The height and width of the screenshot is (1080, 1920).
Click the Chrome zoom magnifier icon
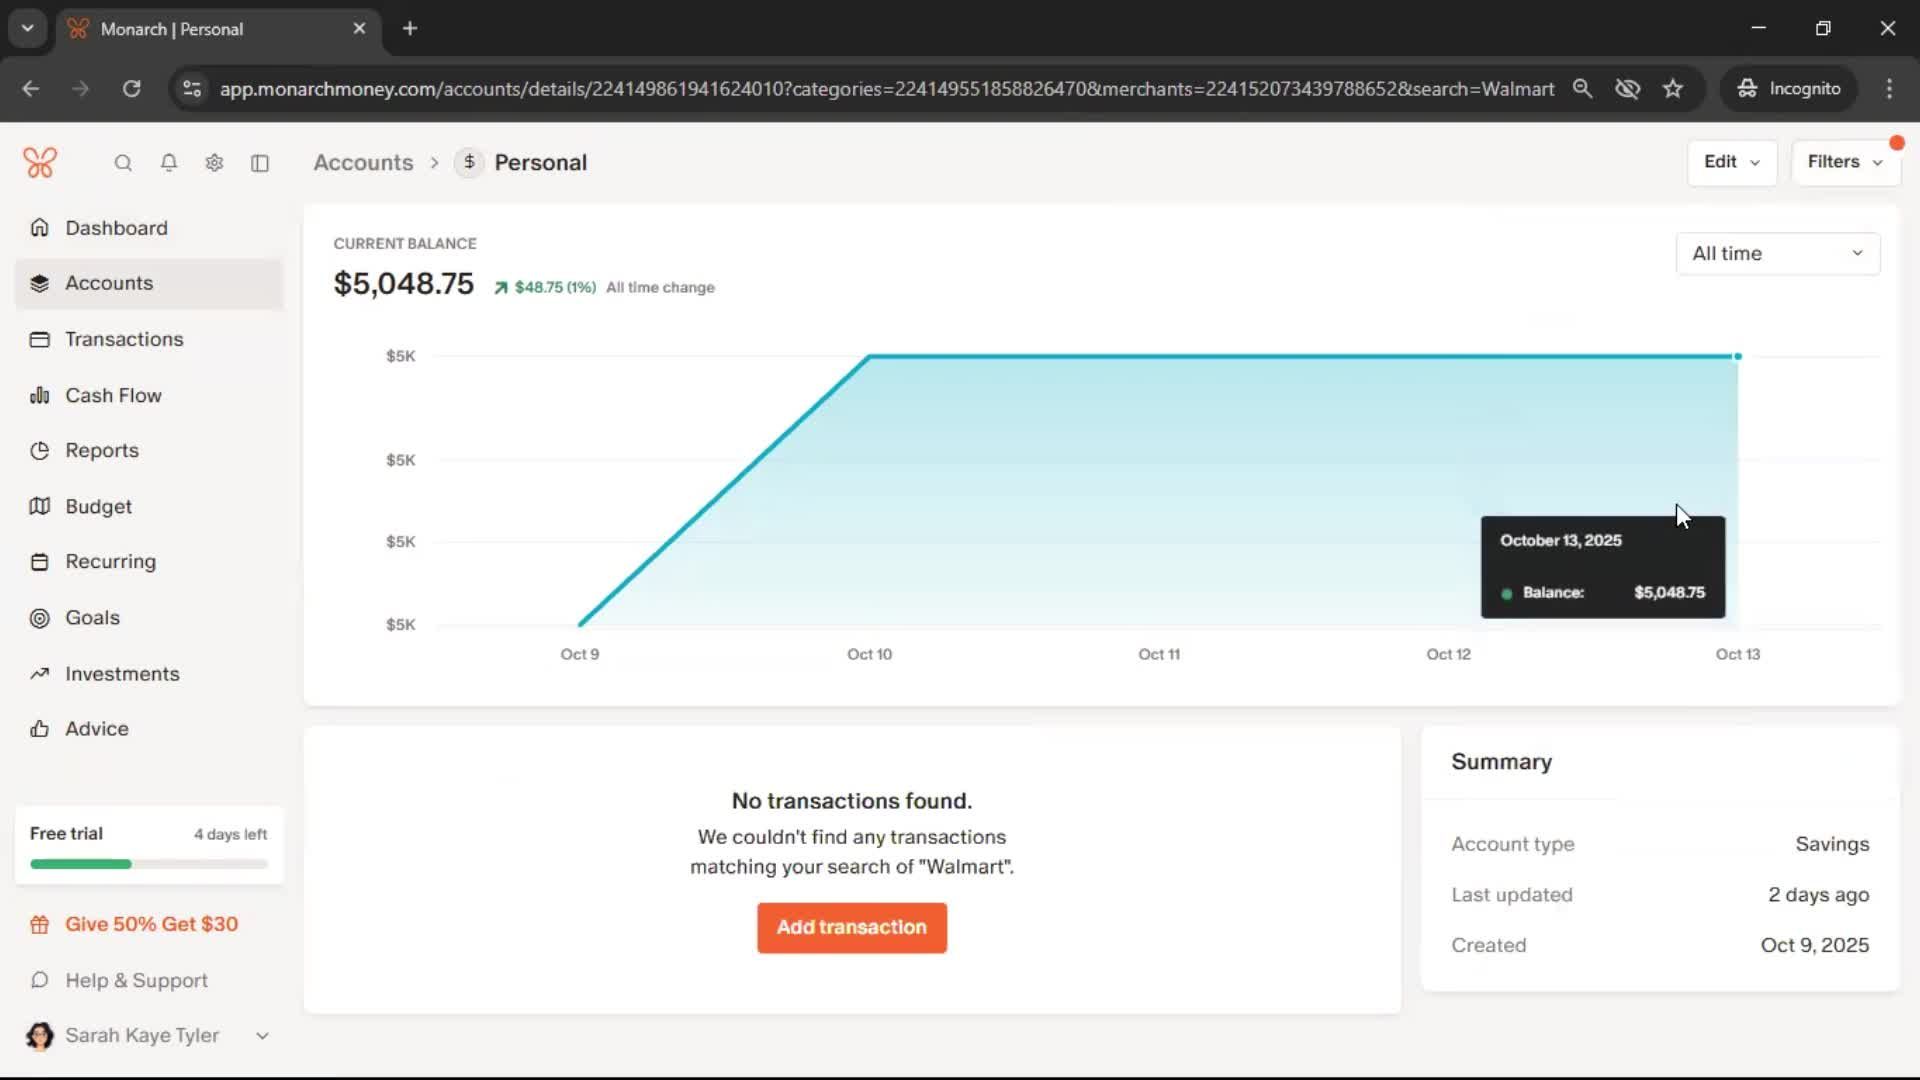coord(1582,89)
